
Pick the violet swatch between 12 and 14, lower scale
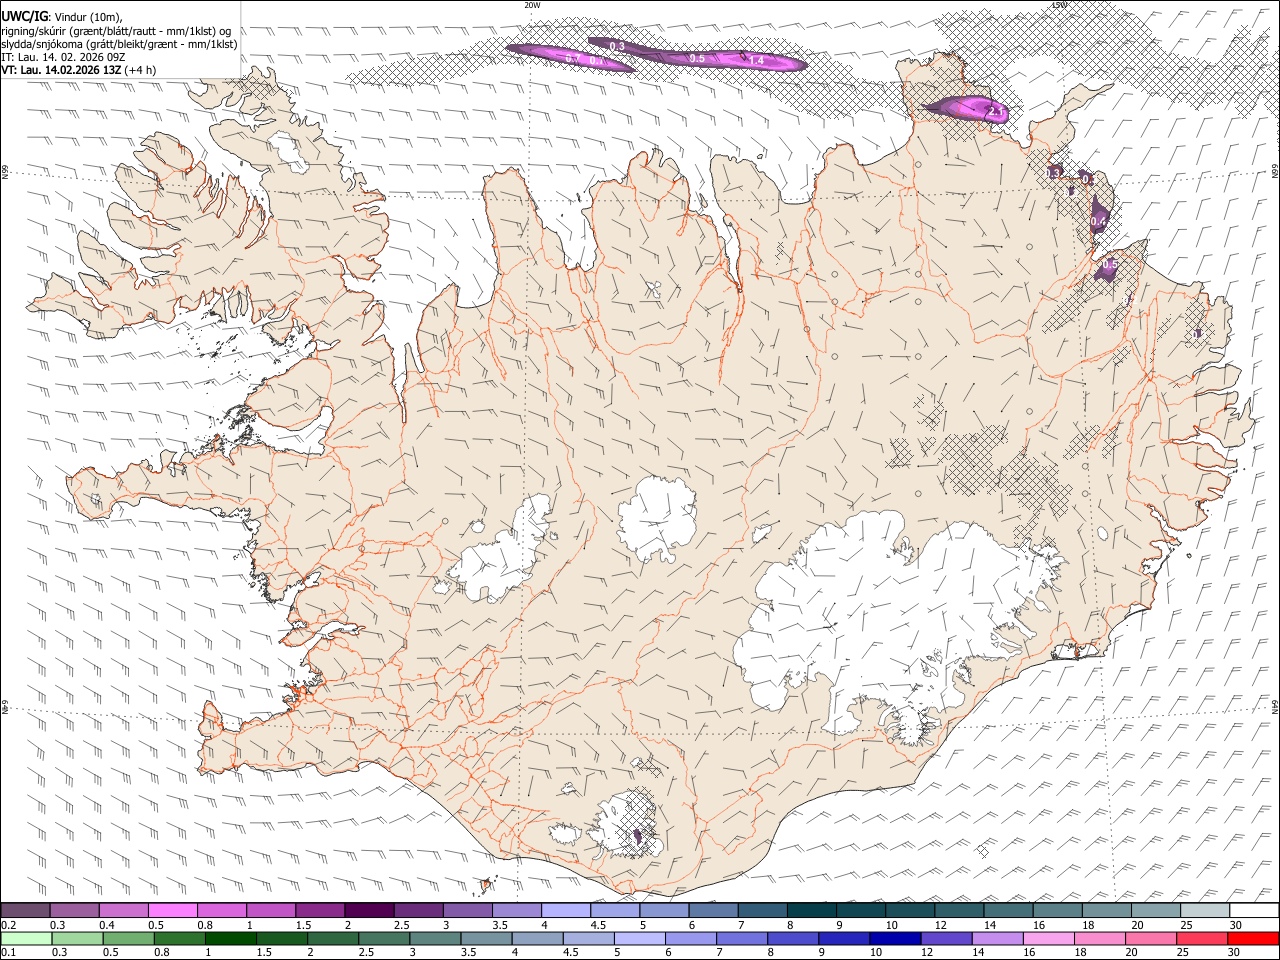pyautogui.click(x=945, y=938)
